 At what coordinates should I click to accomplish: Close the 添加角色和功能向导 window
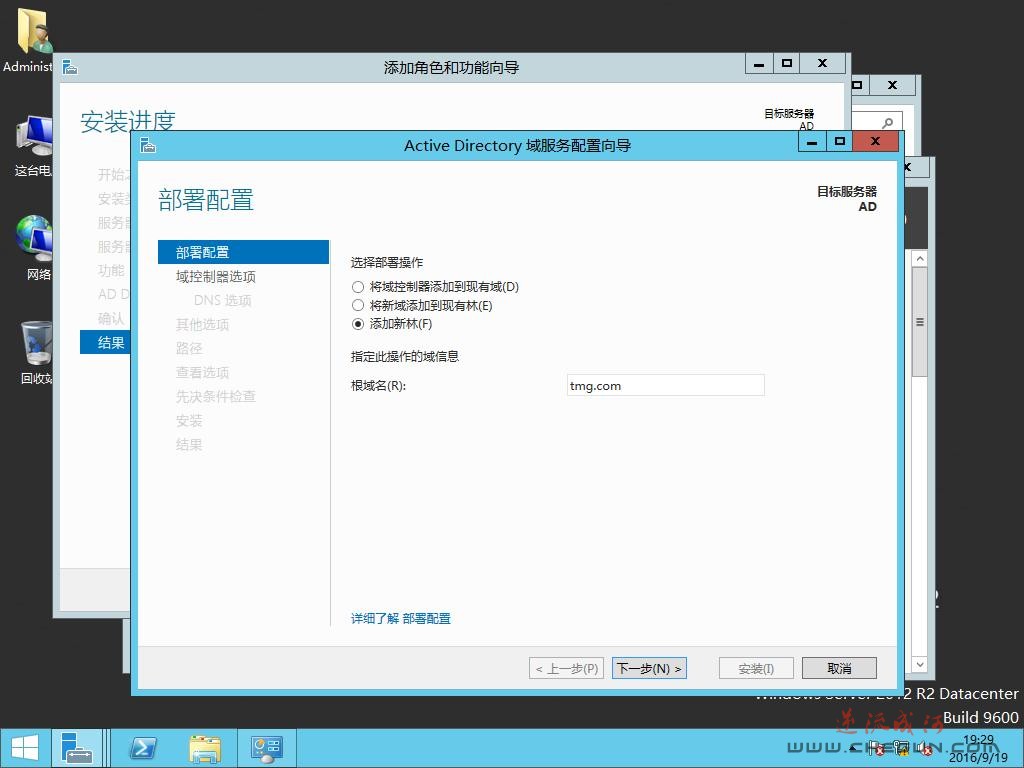pos(823,63)
